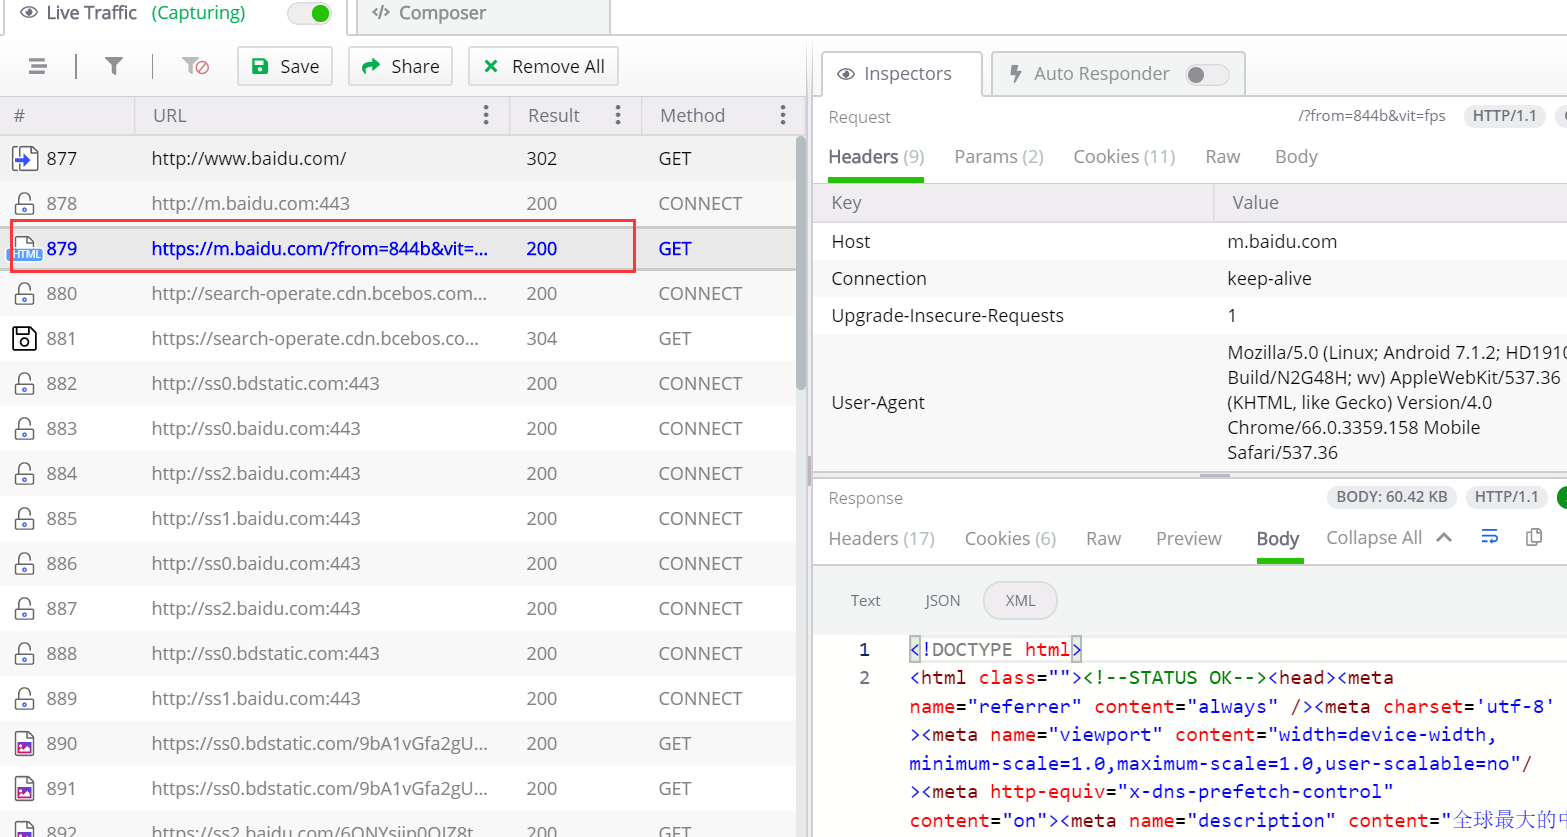Select the https://m.baidu.com/?from=844b session URL

(320, 249)
